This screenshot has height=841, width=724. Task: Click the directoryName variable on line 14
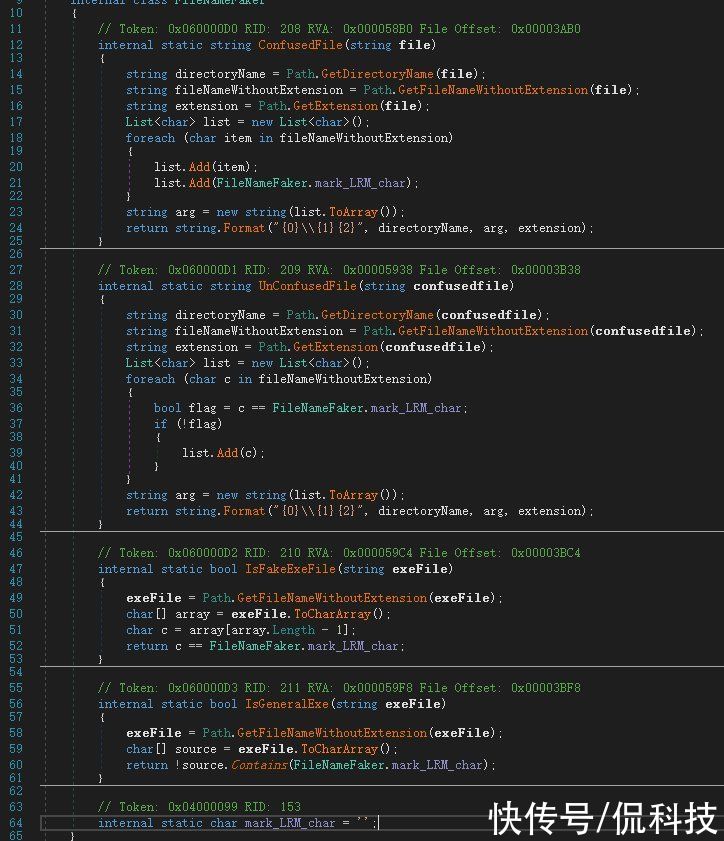point(220,73)
